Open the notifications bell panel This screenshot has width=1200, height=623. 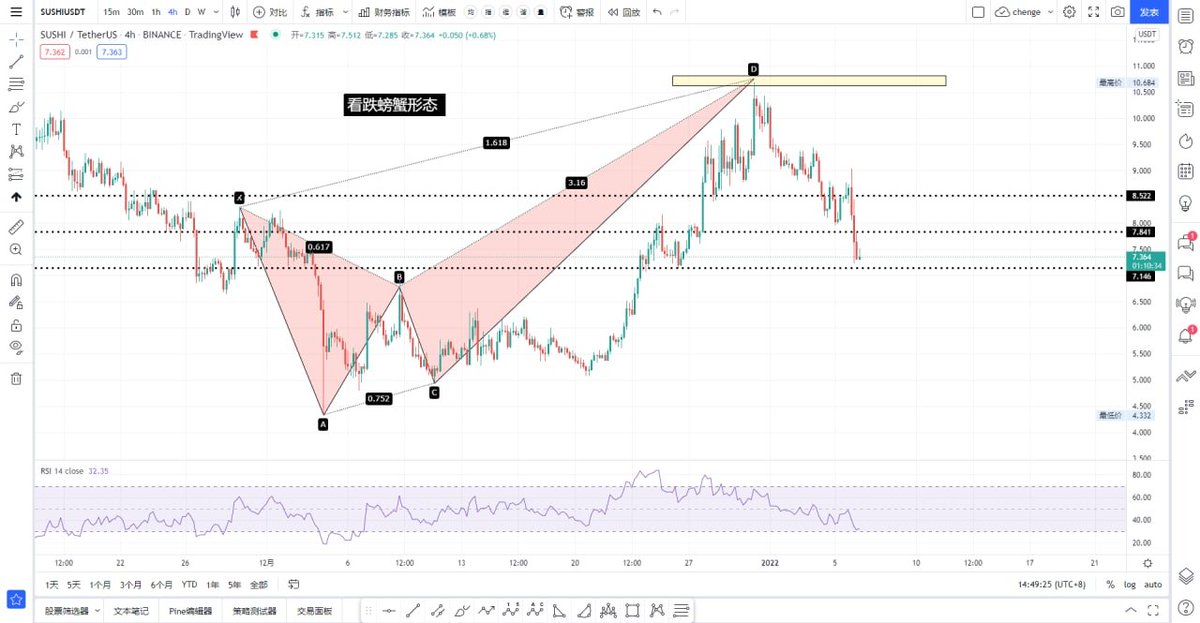click(1186, 335)
